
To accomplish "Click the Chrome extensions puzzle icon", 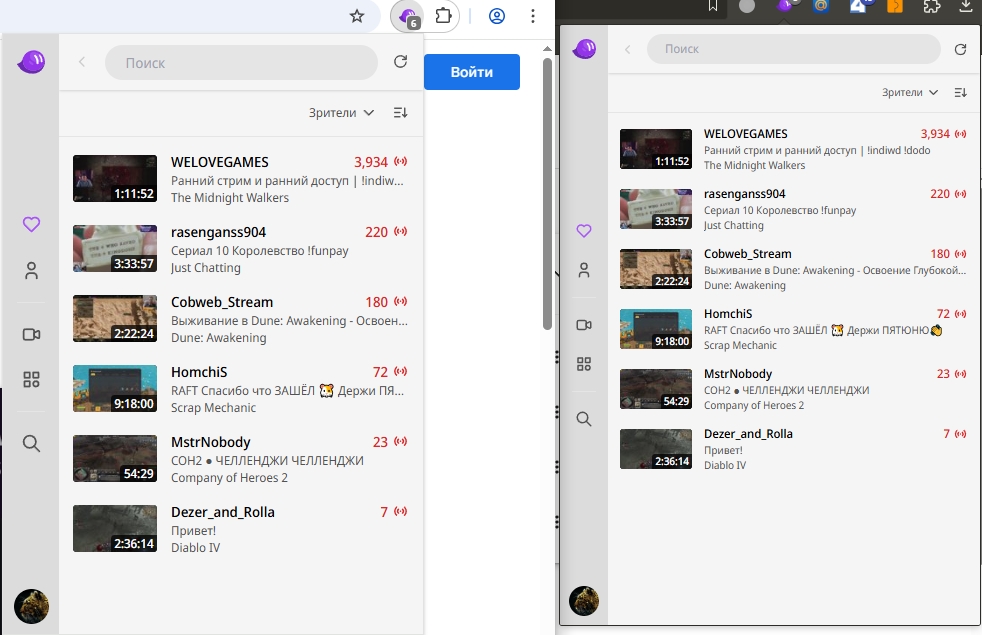I will [443, 16].
